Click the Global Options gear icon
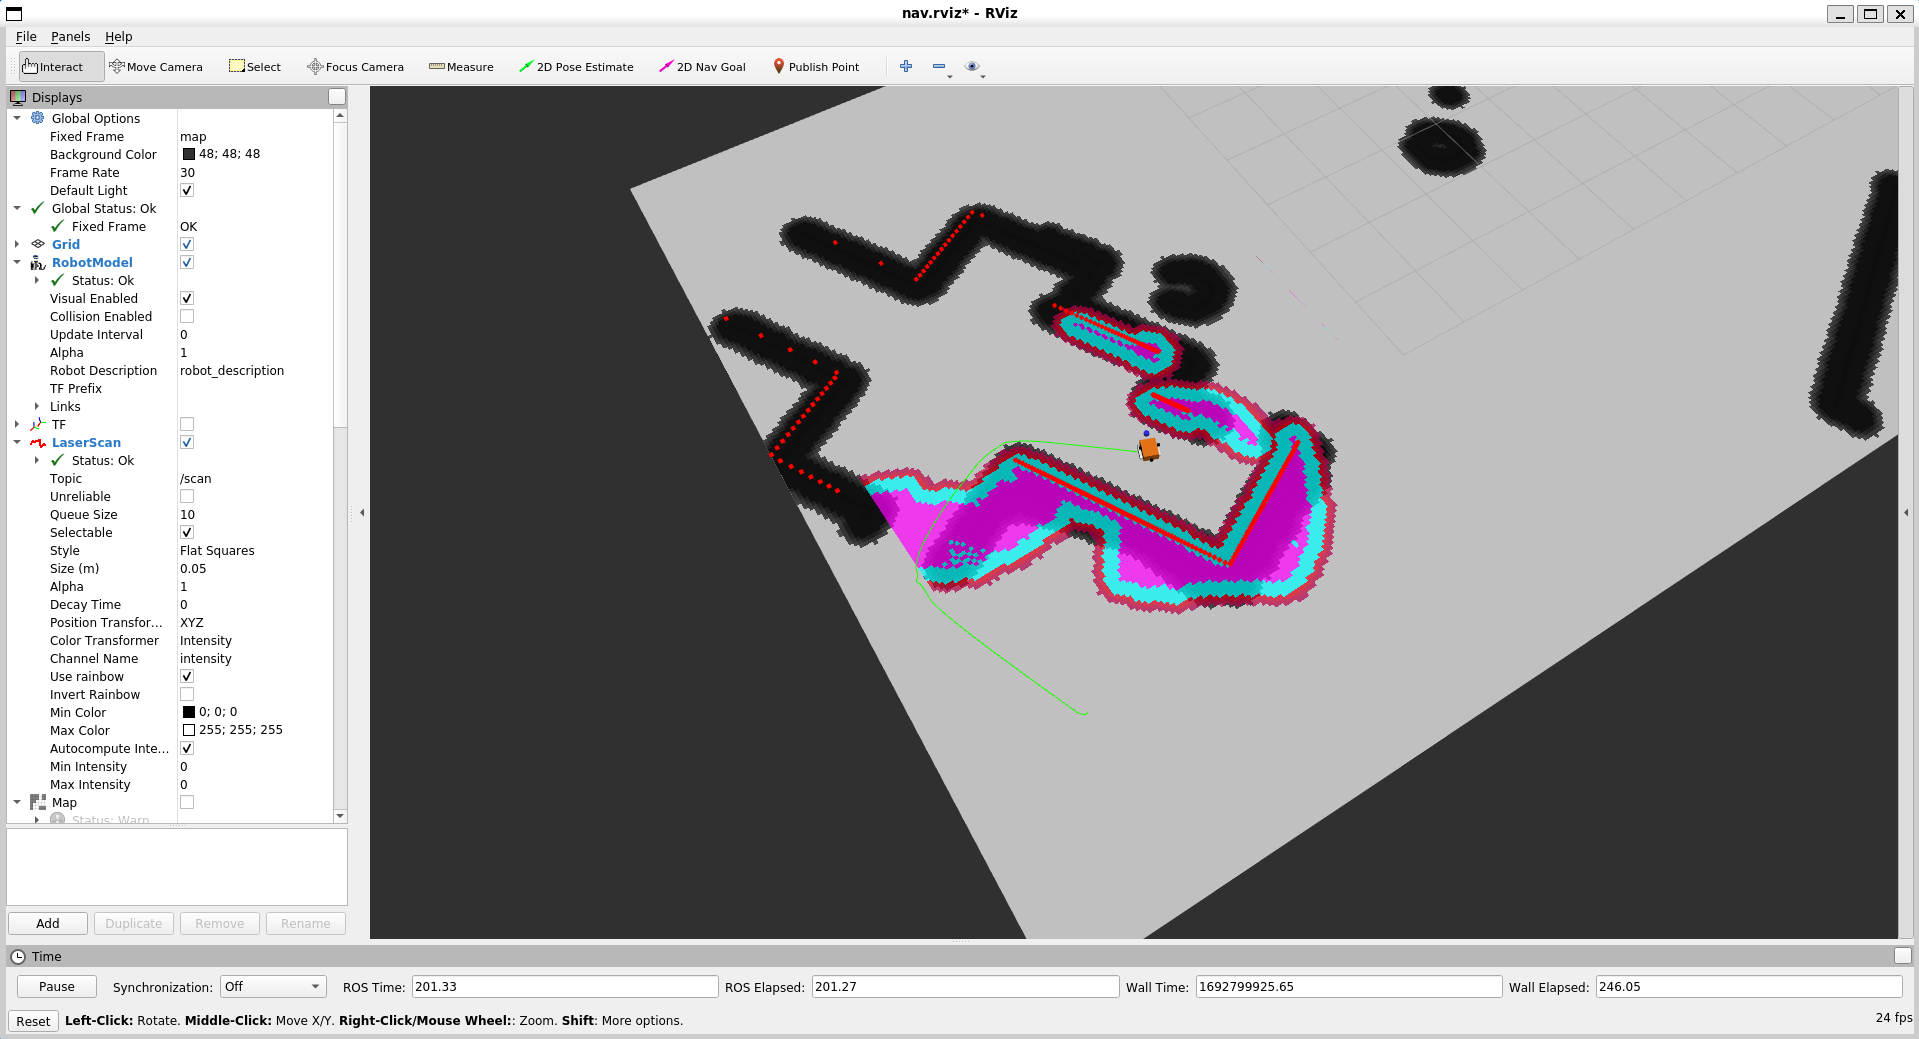 click(x=38, y=118)
